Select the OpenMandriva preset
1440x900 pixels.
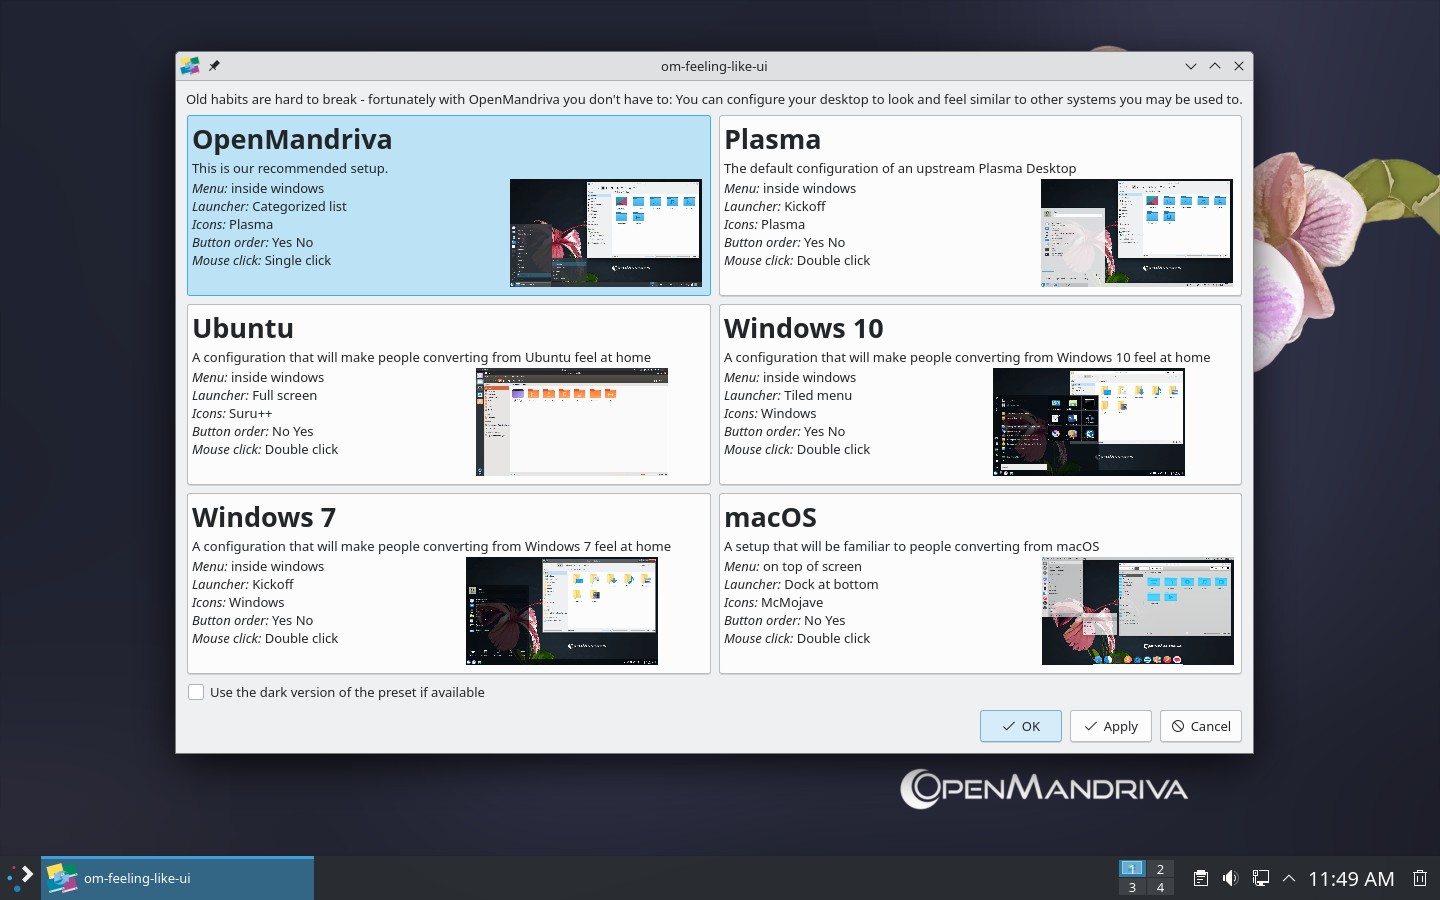448,205
